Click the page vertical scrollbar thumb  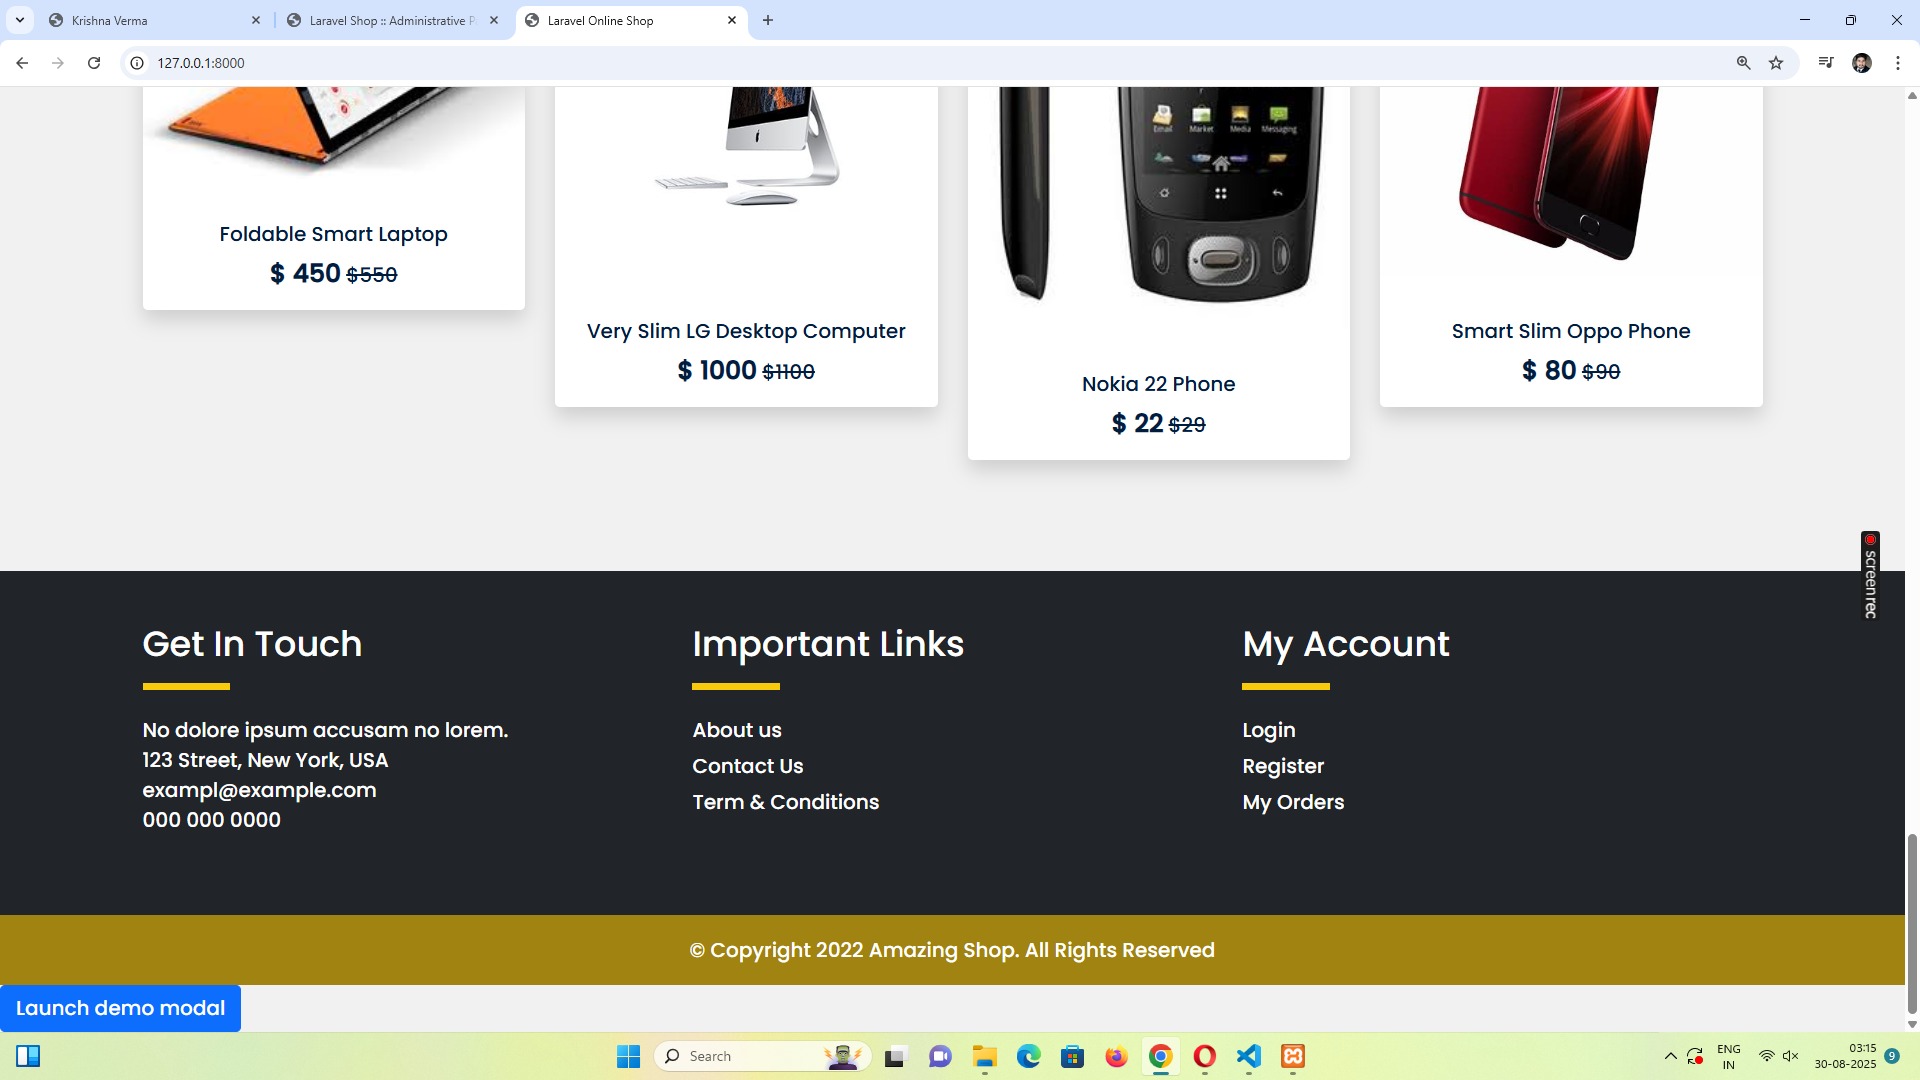(1912, 923)
